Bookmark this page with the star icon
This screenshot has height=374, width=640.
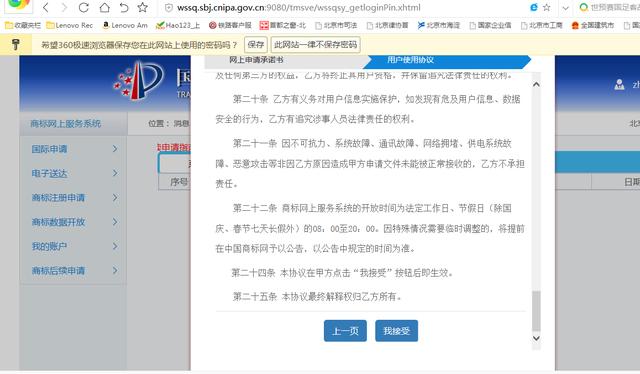tap(142, 7)
